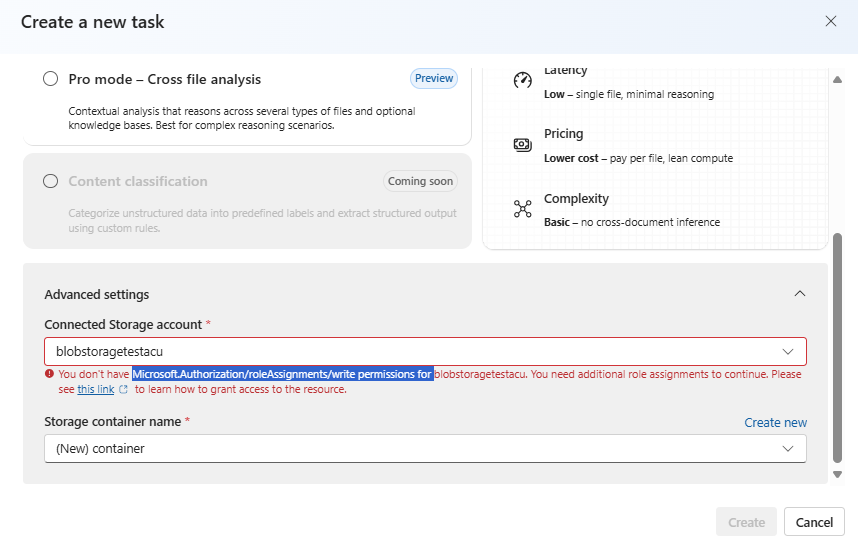The width and height of the screenshot is (858, 547).
Task: Click the 'Storage container name' label
Action: click(113, 422)
